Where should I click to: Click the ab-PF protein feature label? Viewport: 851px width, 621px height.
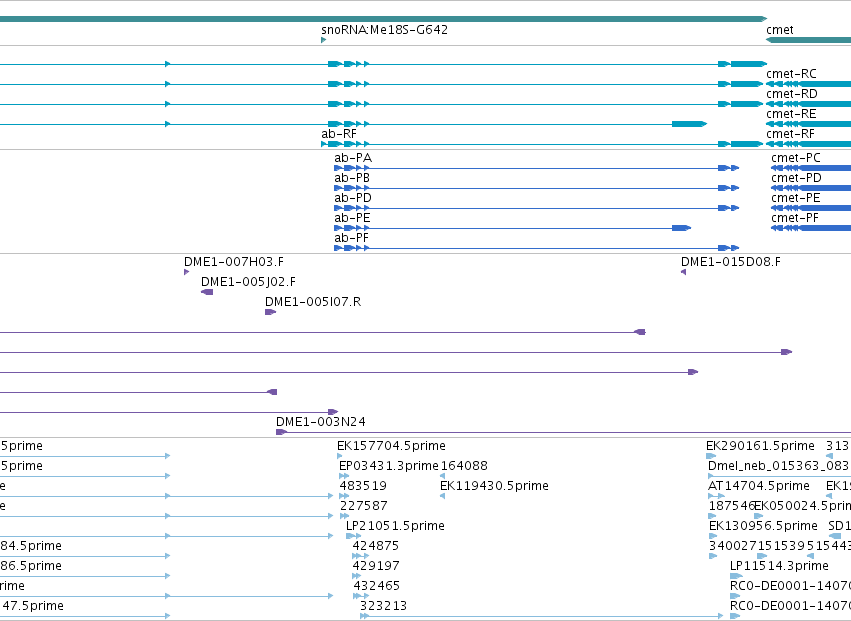352,238
